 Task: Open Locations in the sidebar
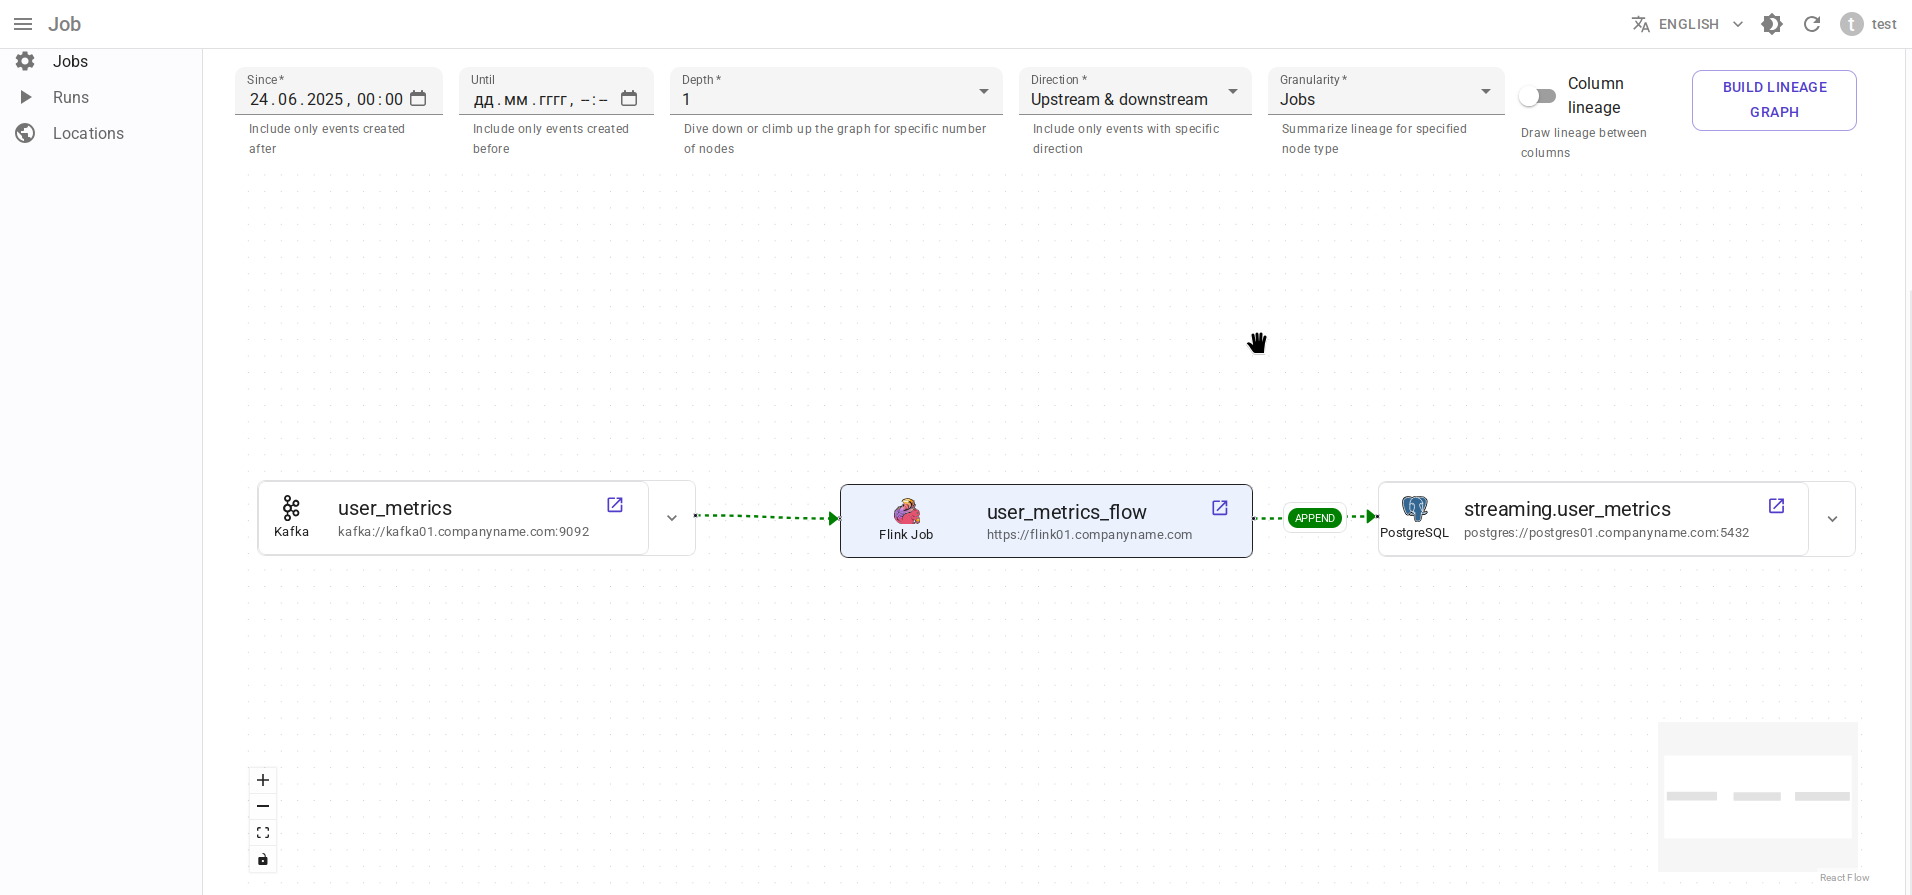coord(88,133)
